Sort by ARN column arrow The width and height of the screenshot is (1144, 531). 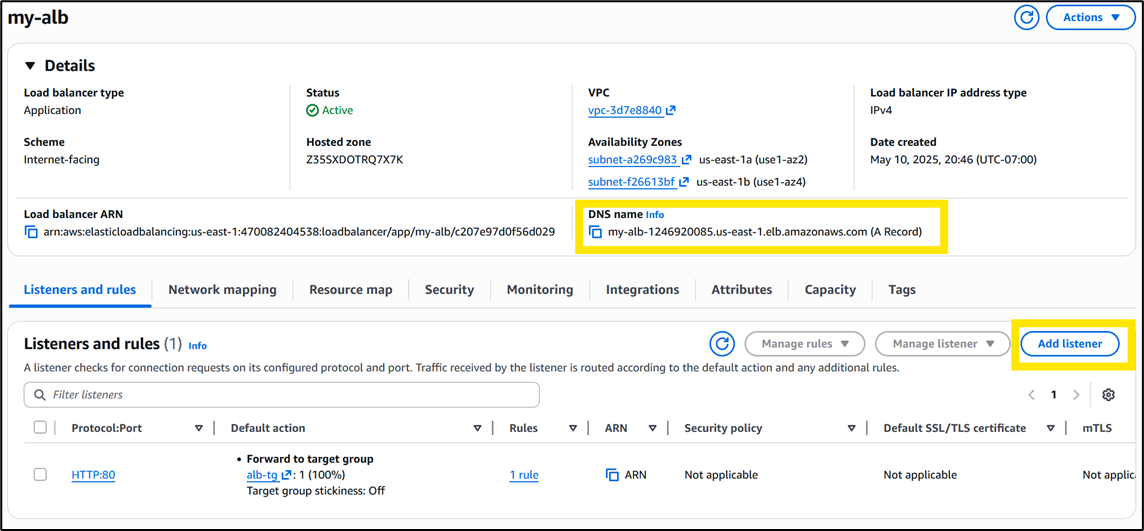652,429
